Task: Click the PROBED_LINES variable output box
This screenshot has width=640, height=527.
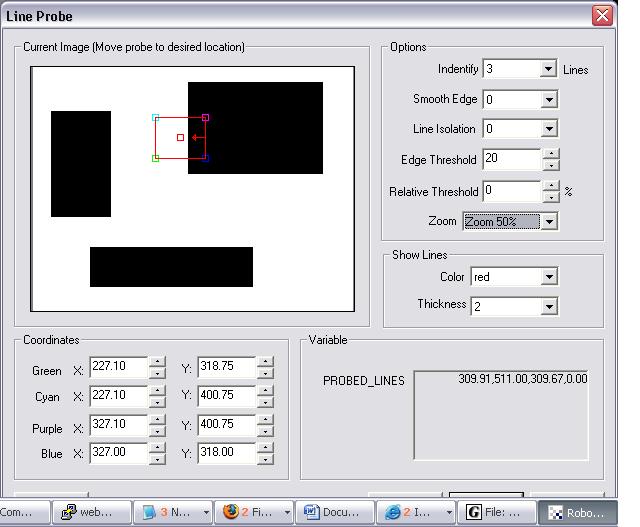Action: [x=501, y=415]
